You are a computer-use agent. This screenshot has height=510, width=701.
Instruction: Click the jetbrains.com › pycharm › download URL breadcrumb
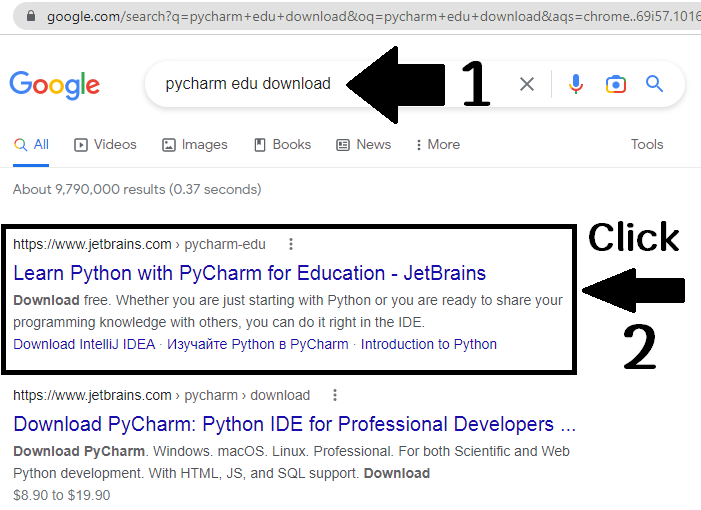pos(161,396)
